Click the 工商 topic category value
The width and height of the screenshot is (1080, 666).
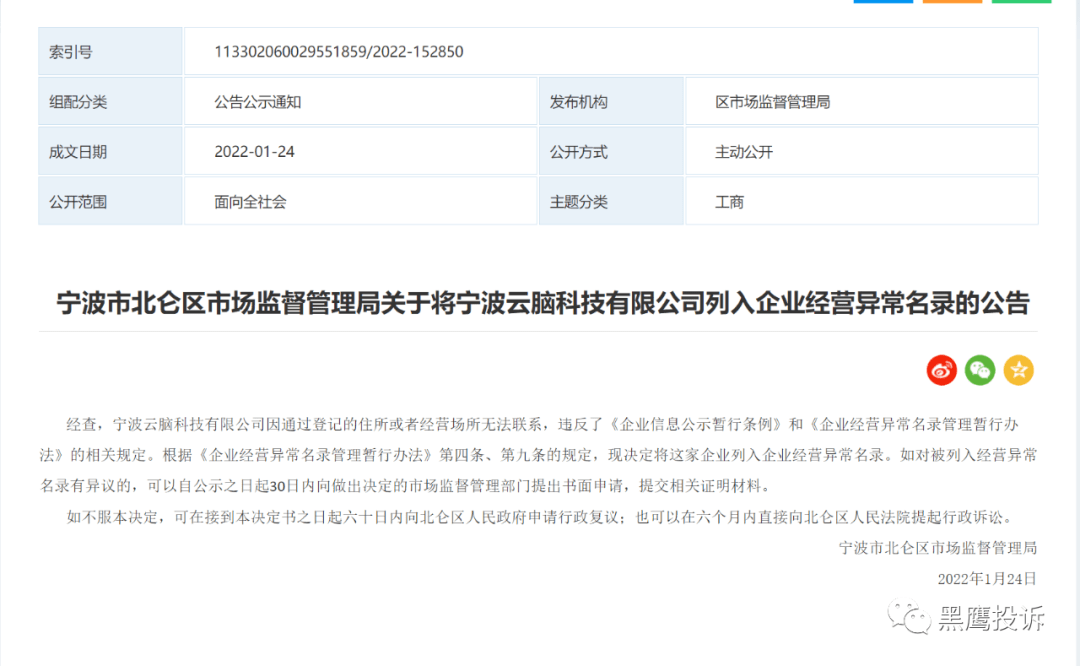coord(729,202)
